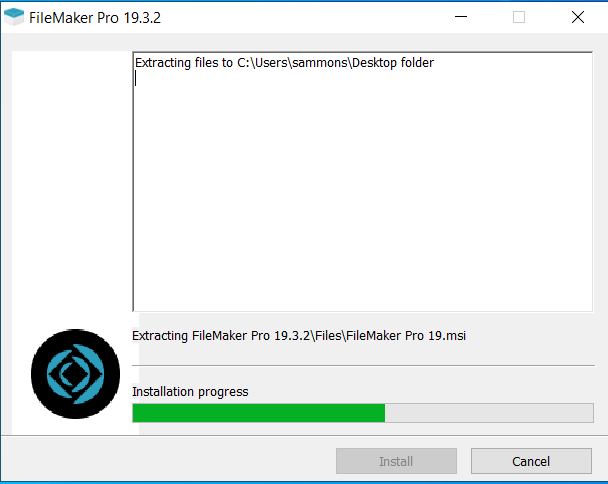Click the green filled portion of progress bar
This screenshot has height=484, width=608.
pyautogui.click(x=259, y=413)
